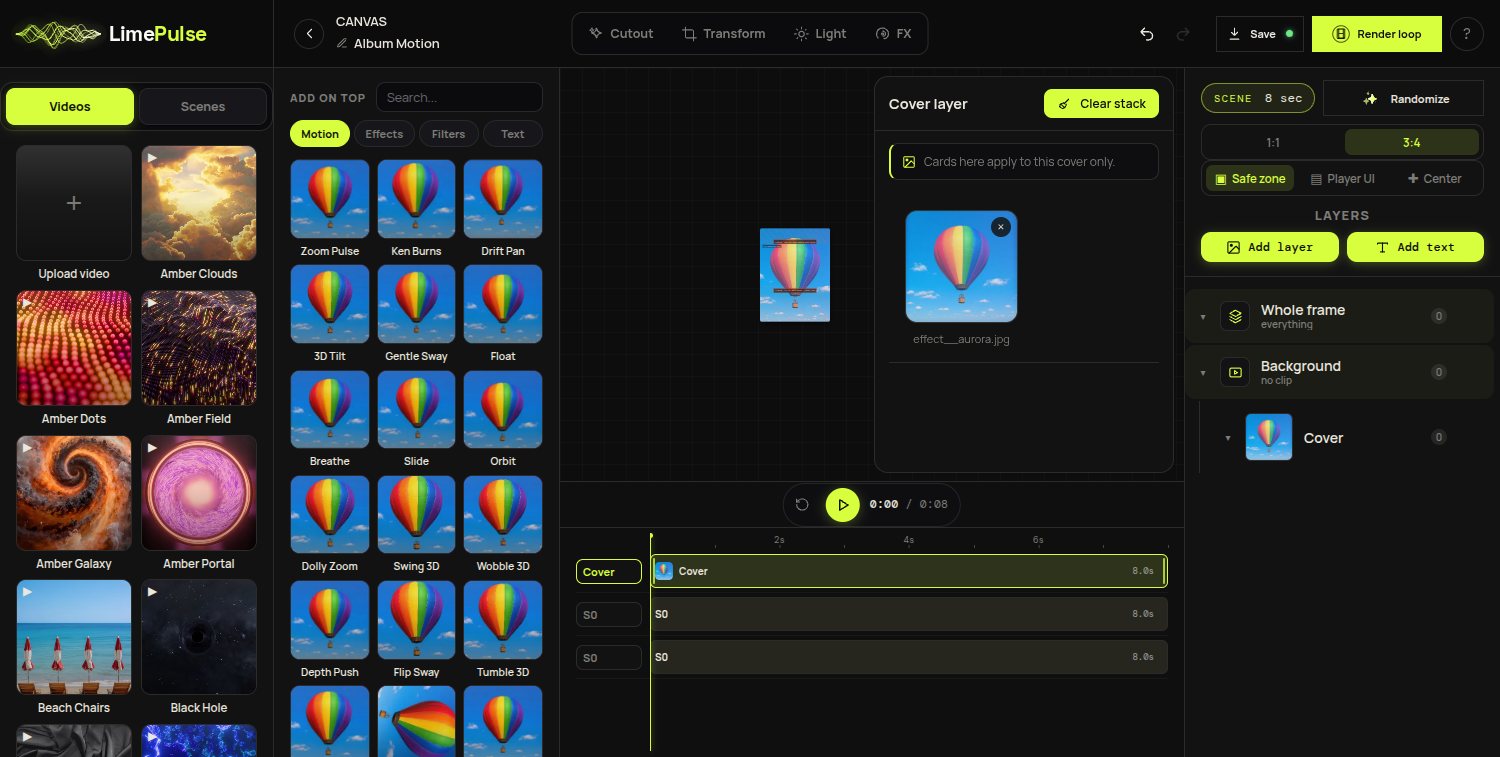Choose the Dolly Zoom motion
Image resolution: width=1500 pixels, height=757 pixels.
pyautogui.click(x=330, y=515)
